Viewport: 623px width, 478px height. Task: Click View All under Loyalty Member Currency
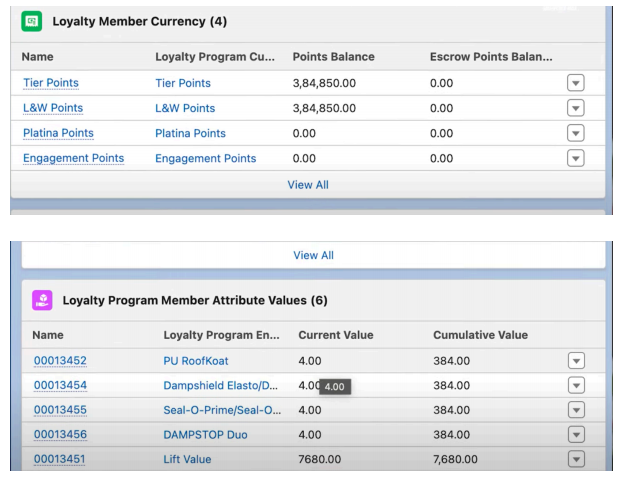point(308,184)
